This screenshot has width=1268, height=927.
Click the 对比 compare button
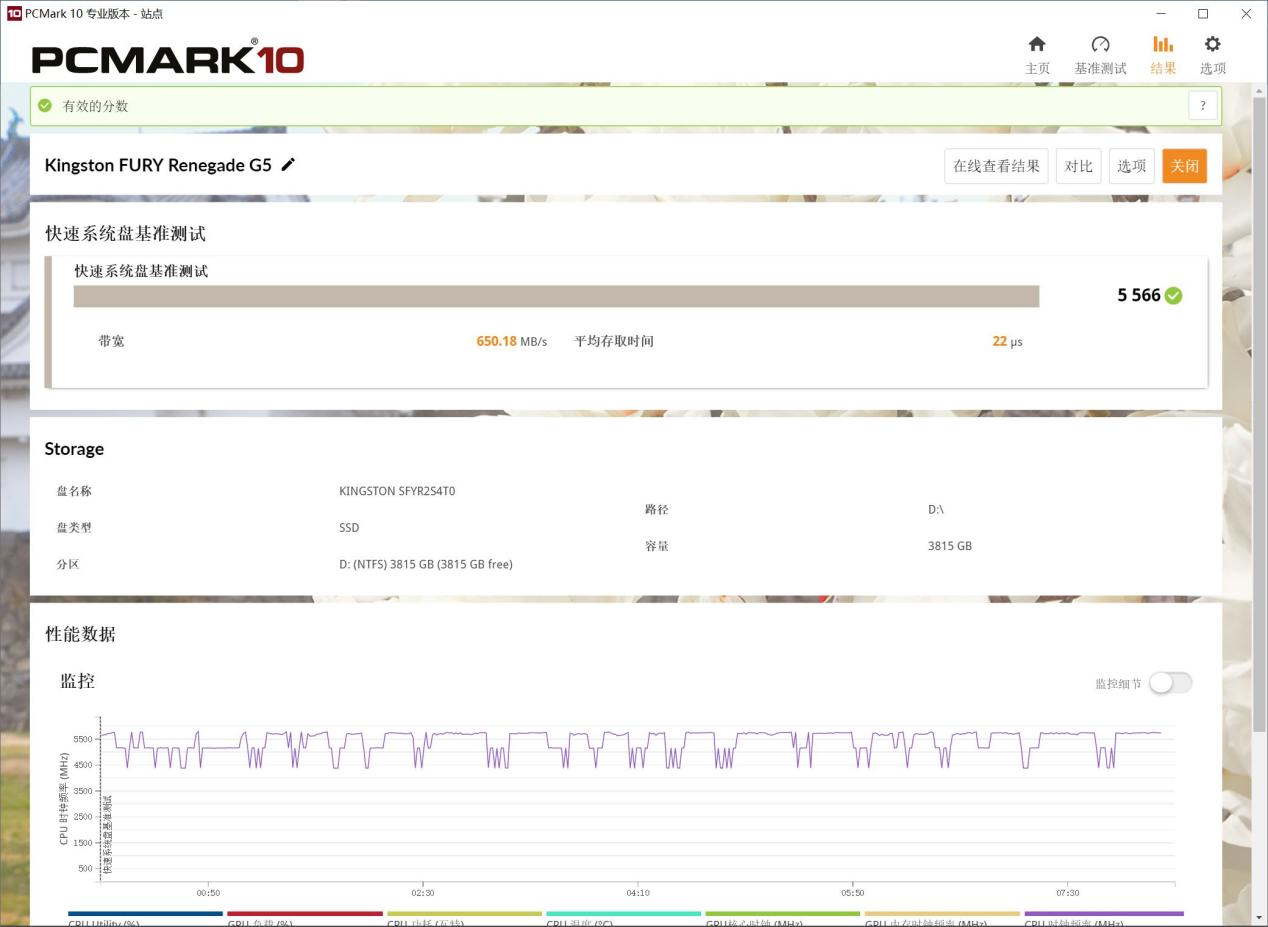tap(1078, 166)
